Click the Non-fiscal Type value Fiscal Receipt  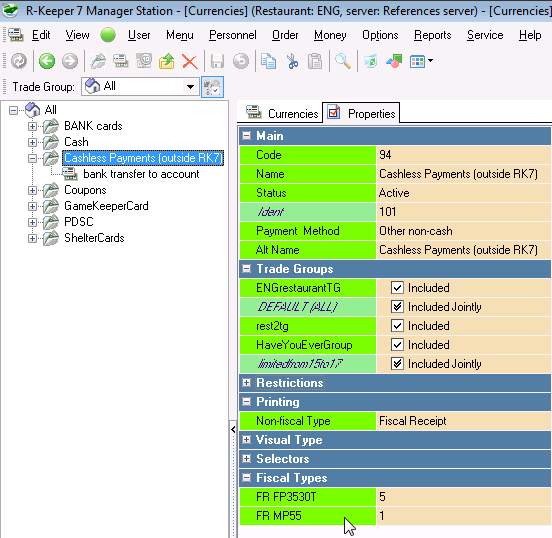point(463,421)
